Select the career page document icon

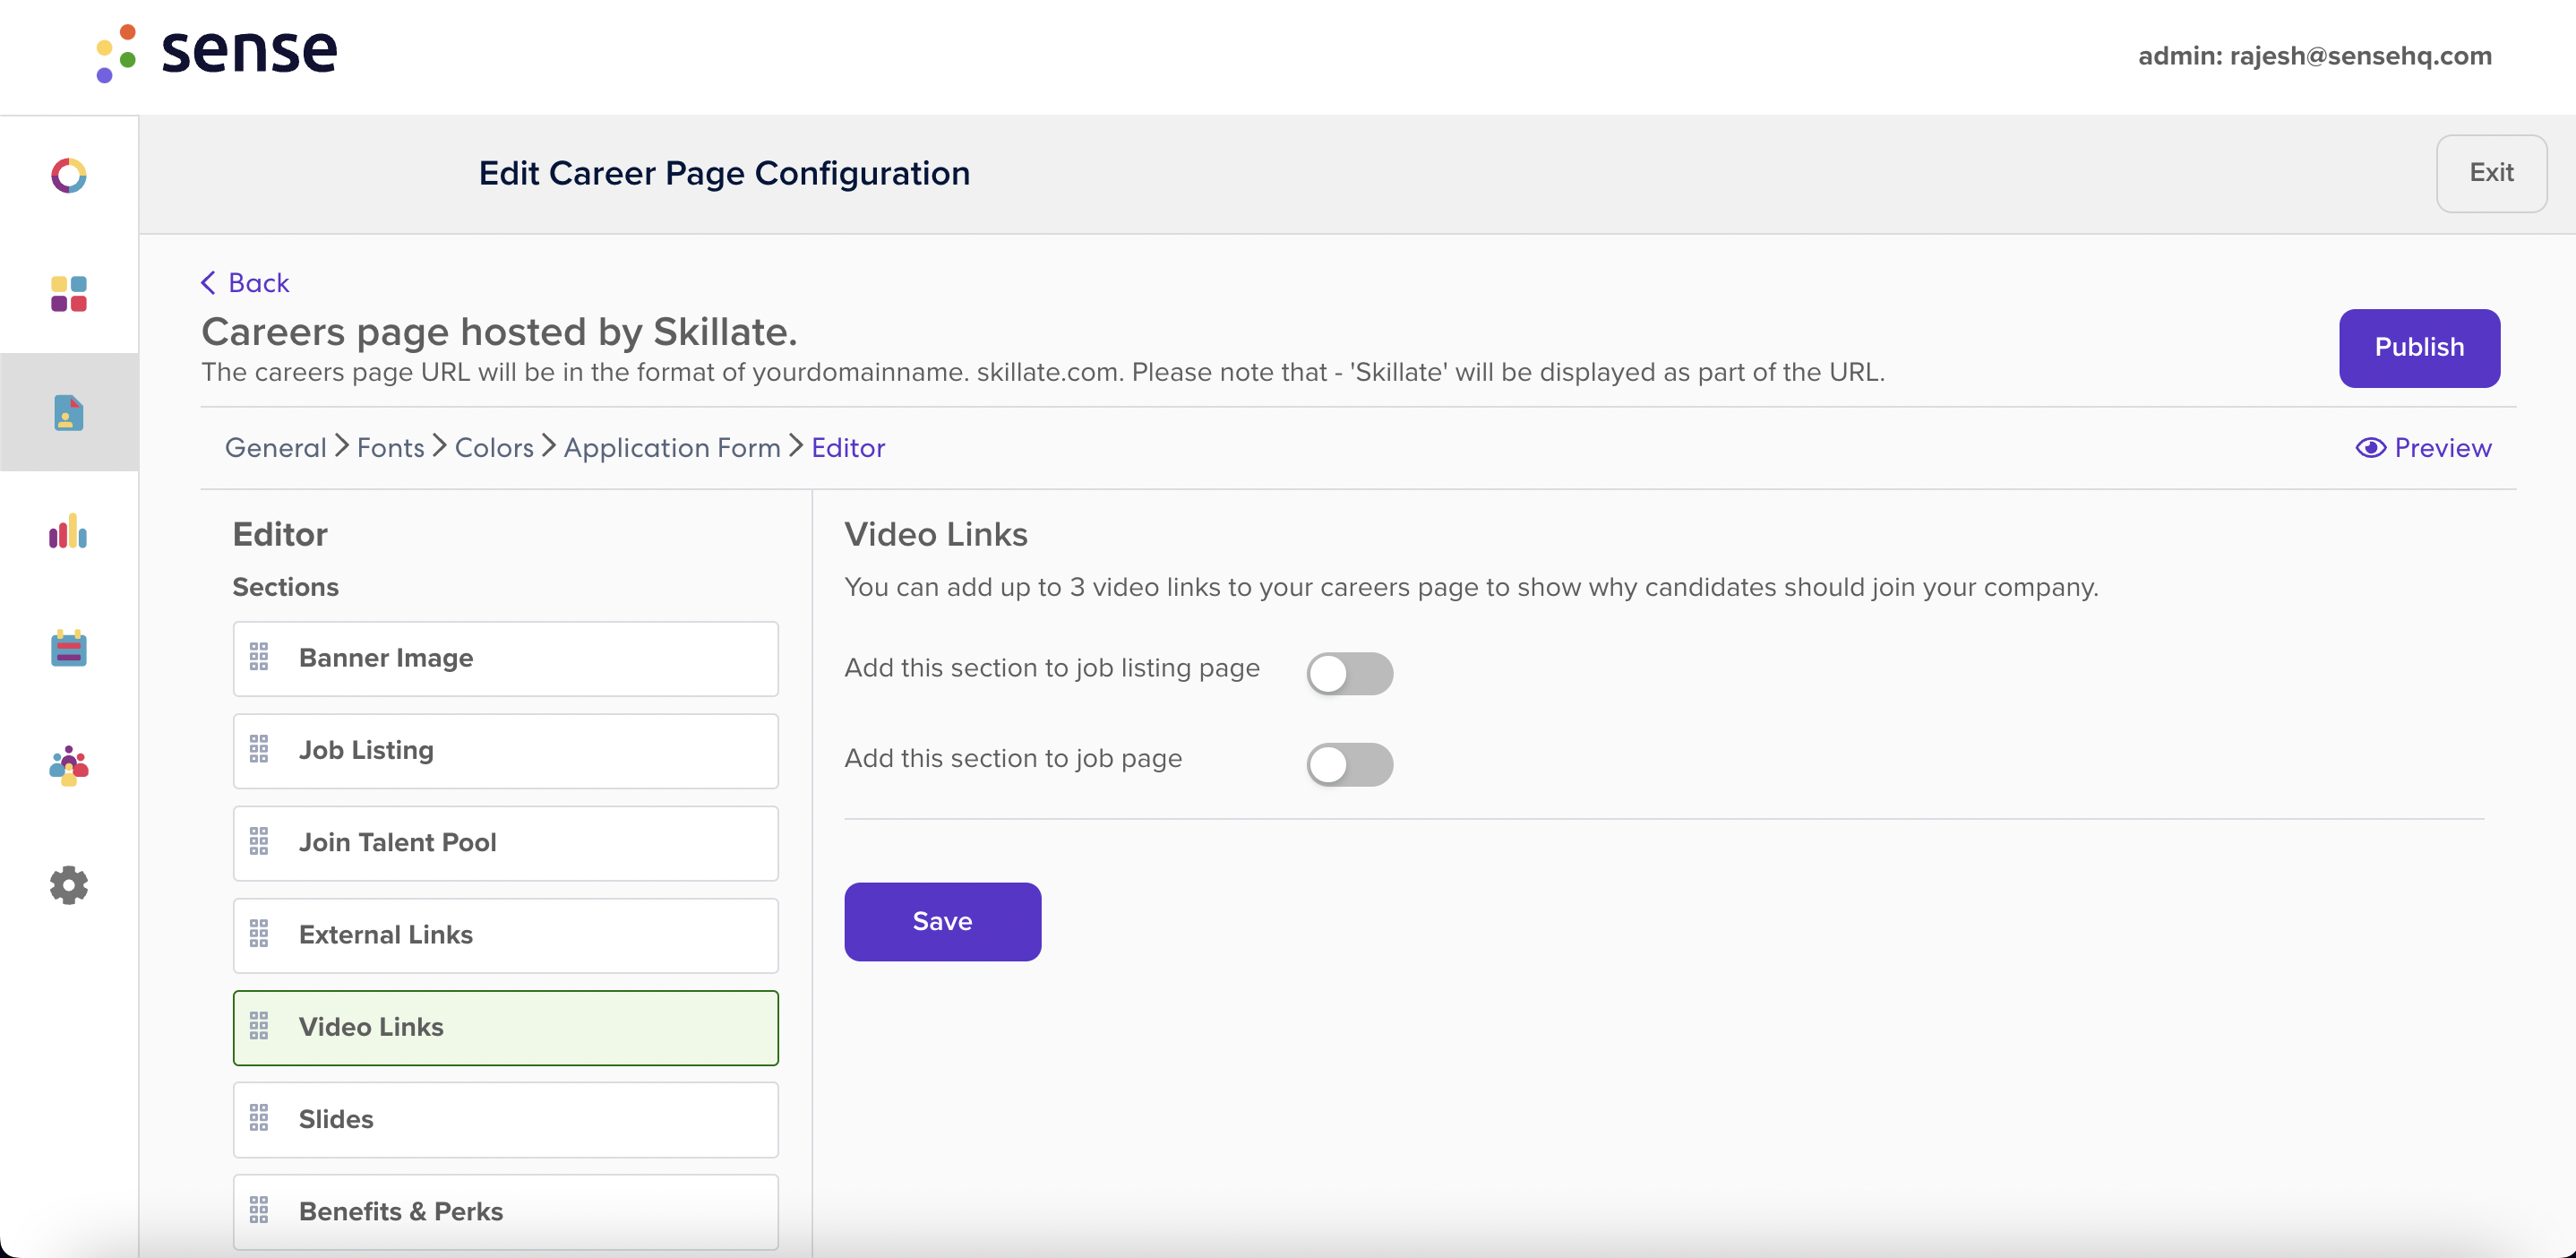(68, 412)
